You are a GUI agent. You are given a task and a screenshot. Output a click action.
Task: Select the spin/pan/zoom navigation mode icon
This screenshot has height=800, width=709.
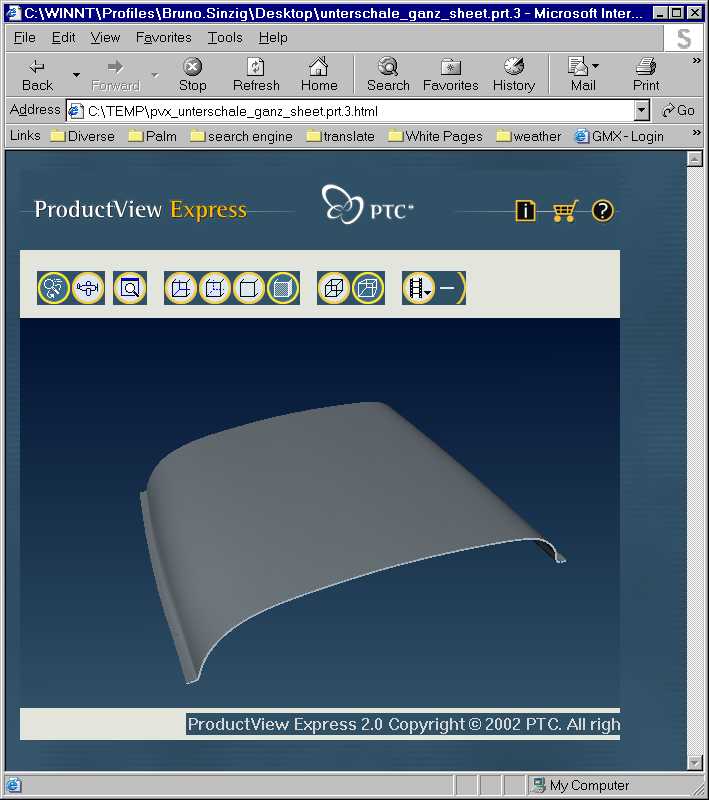[x=54, y=288]
